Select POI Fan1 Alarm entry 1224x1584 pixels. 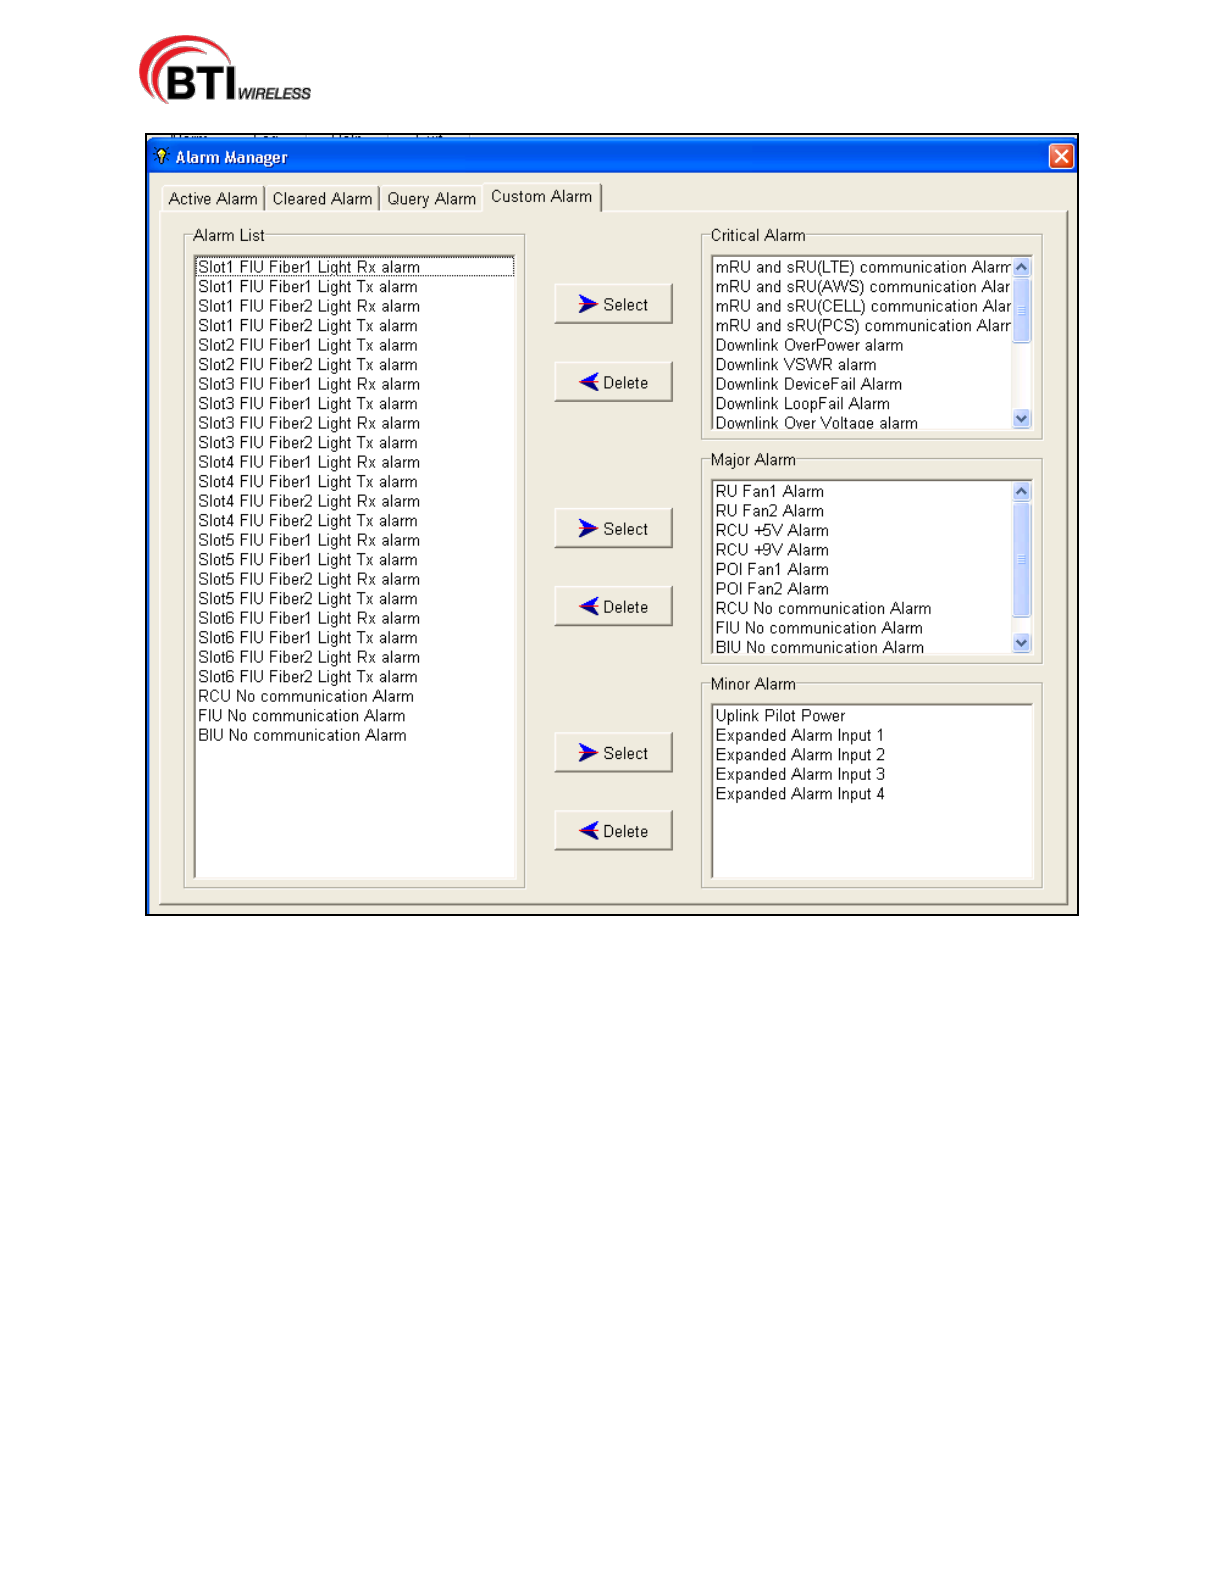863,569
